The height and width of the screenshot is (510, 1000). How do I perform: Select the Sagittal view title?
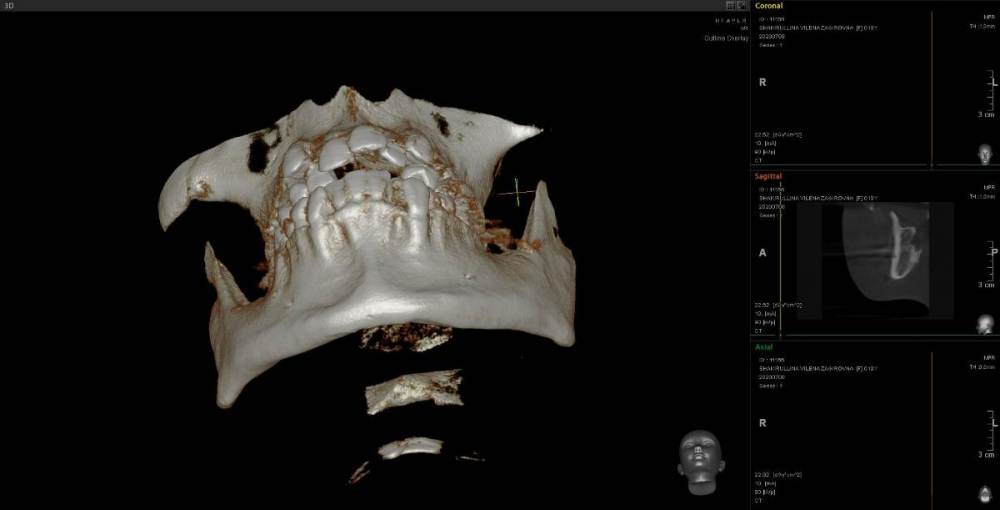[x=769, y=176]
